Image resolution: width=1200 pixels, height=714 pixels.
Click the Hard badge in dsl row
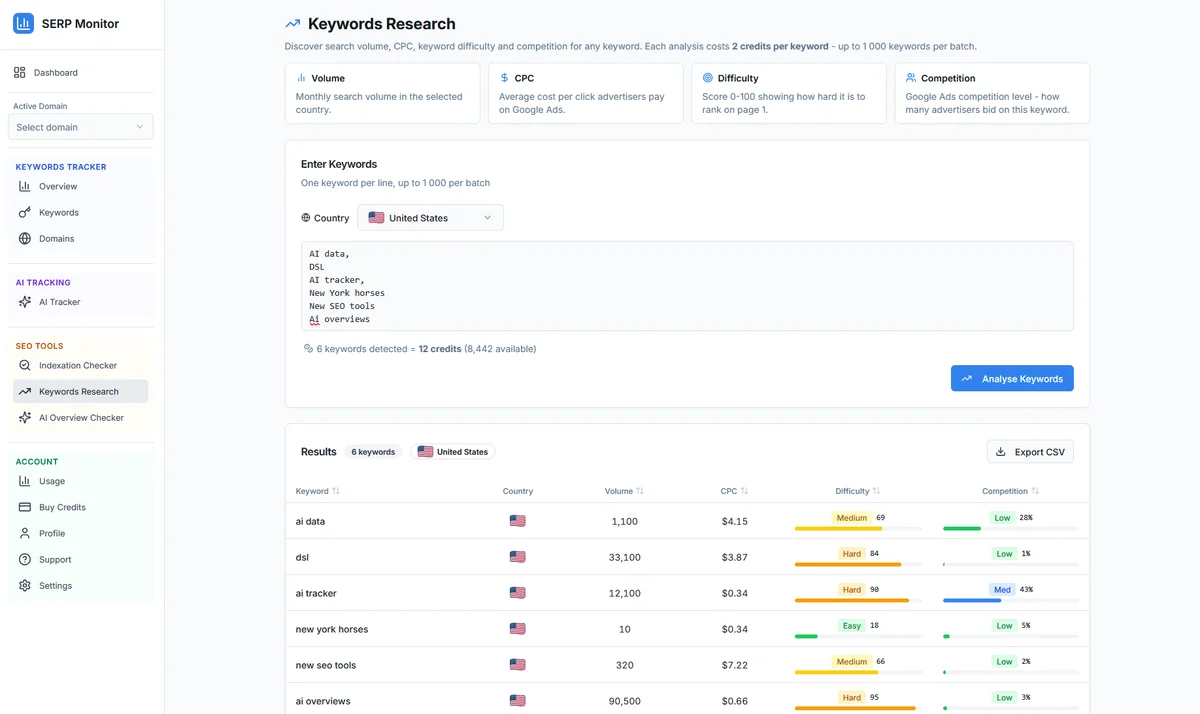click(852, 554)
